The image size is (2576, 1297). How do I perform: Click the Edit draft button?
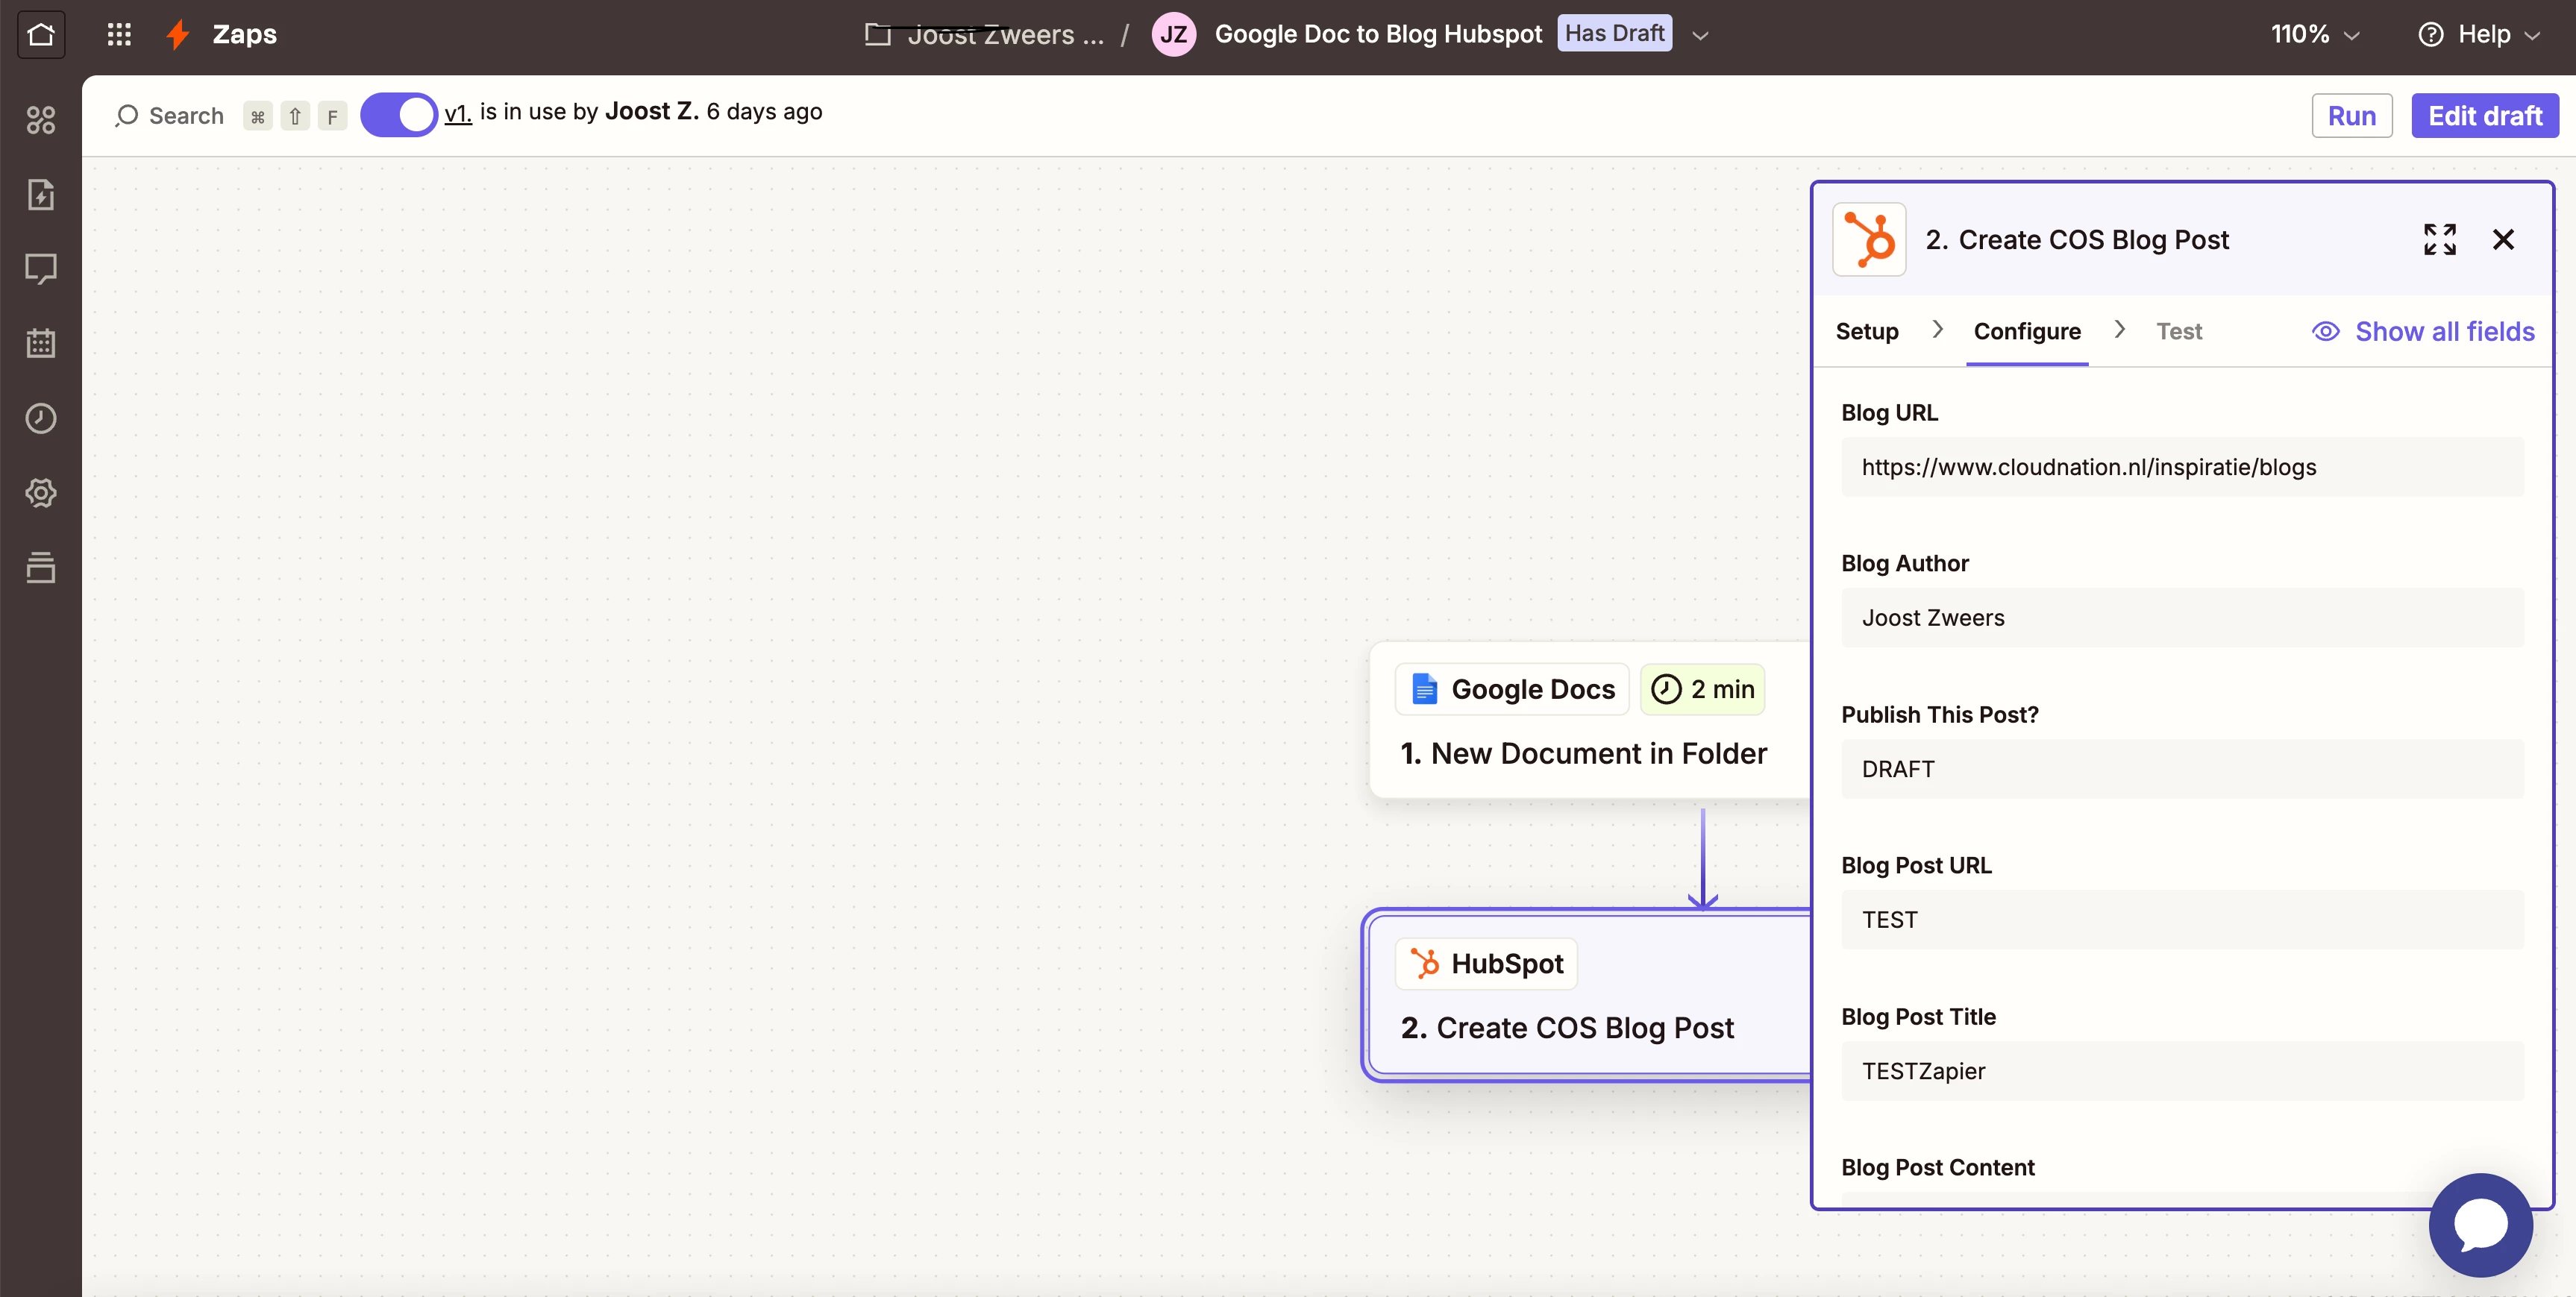(x=2484, y=116)
